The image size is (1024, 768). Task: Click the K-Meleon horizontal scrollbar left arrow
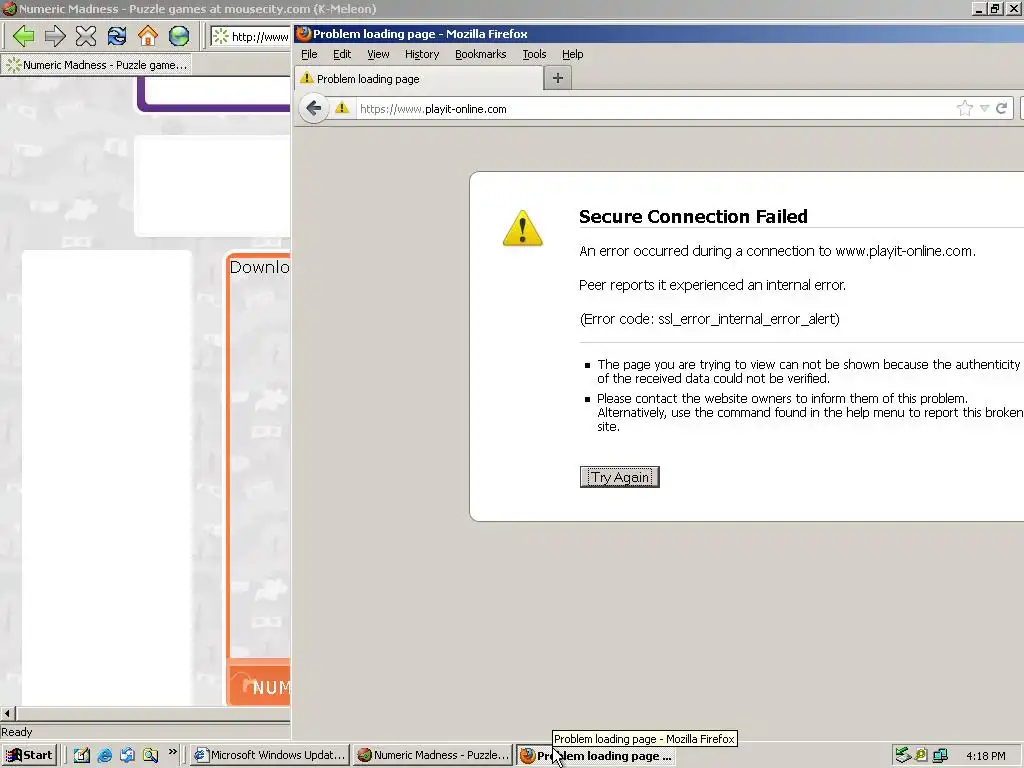pyautogui.click(x=7, y=713)
